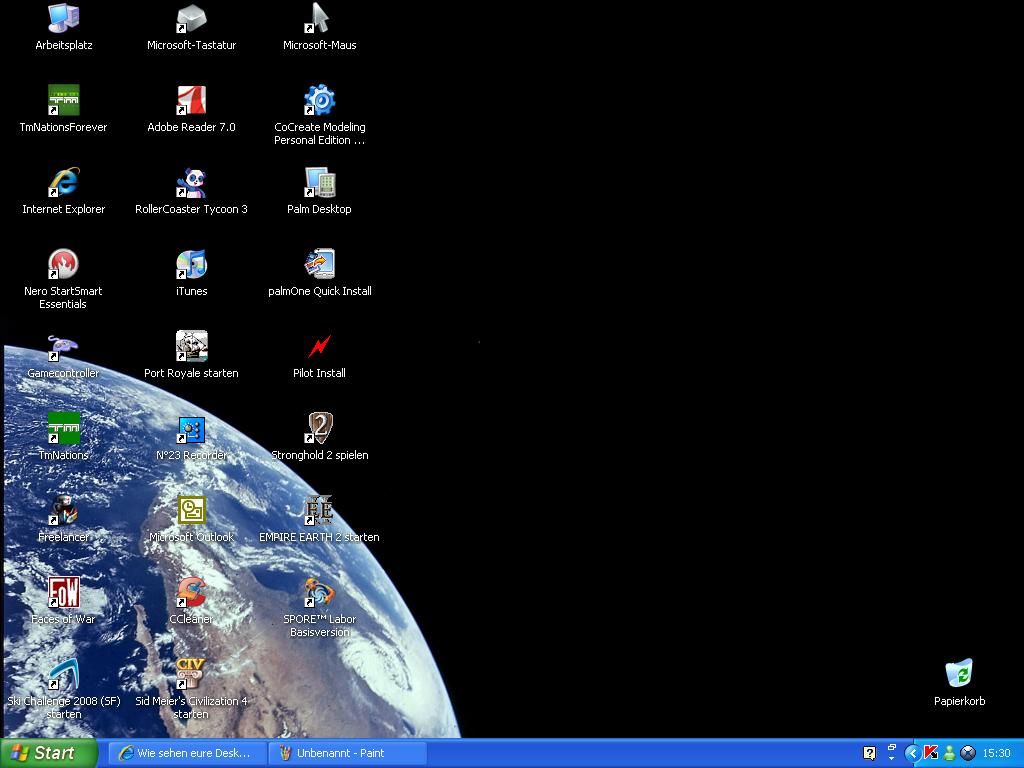Select the CCleaner shortcut icon
Image resolution: width=1024 pixels, height=768 pixels.
coord(191,592)
